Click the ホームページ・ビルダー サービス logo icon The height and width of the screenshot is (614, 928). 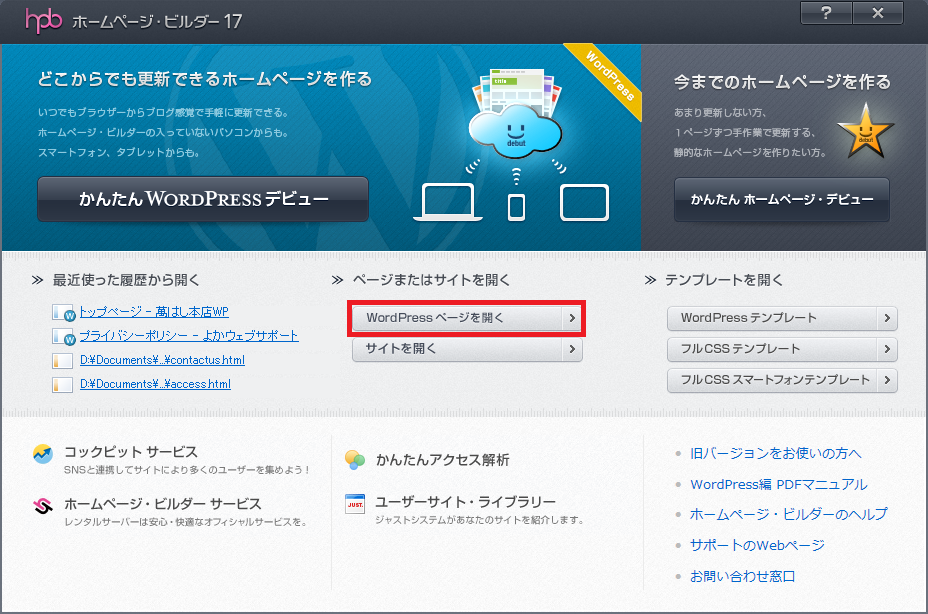pyautogui.click(x=43, y=505)
